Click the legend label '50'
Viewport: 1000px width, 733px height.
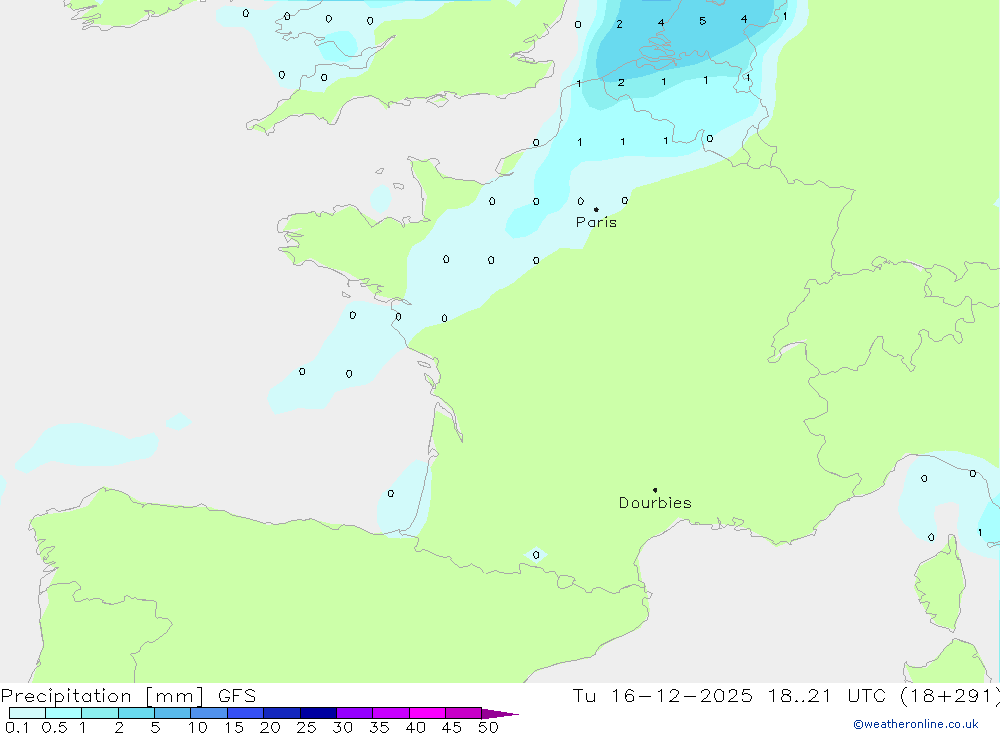tap(488, 727)
